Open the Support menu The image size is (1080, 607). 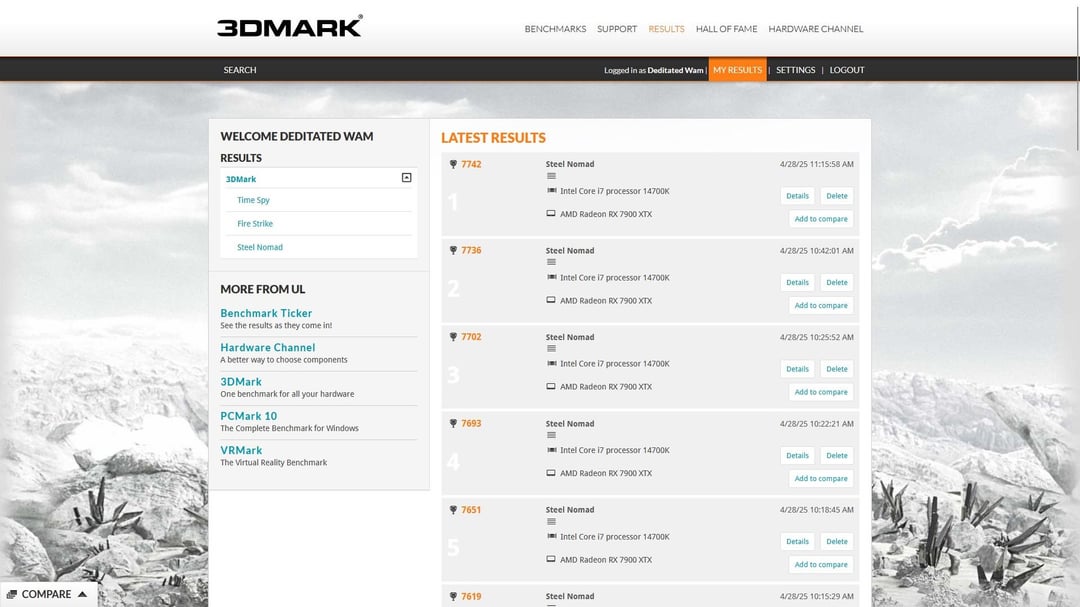pos(616,29)
